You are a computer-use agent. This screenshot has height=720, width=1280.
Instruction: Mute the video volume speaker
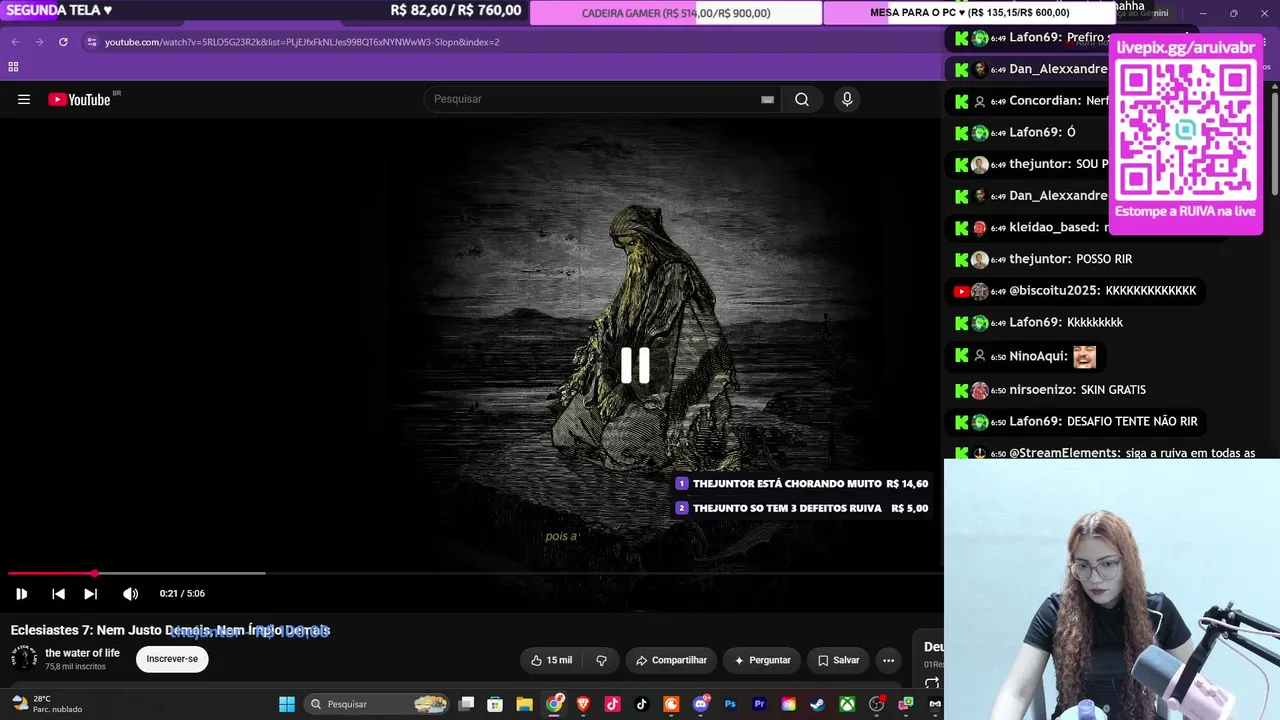(x=130, y=594)
